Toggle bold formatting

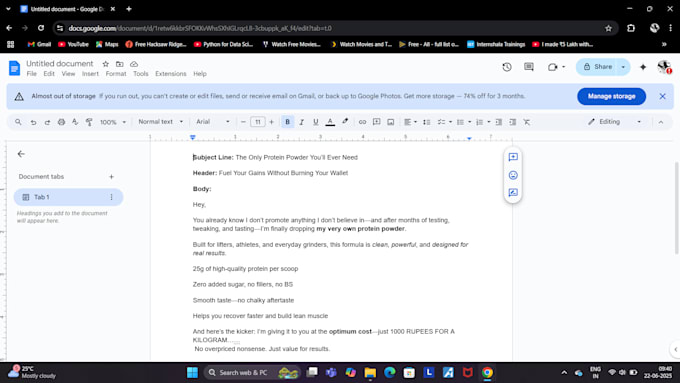point(287,122)
